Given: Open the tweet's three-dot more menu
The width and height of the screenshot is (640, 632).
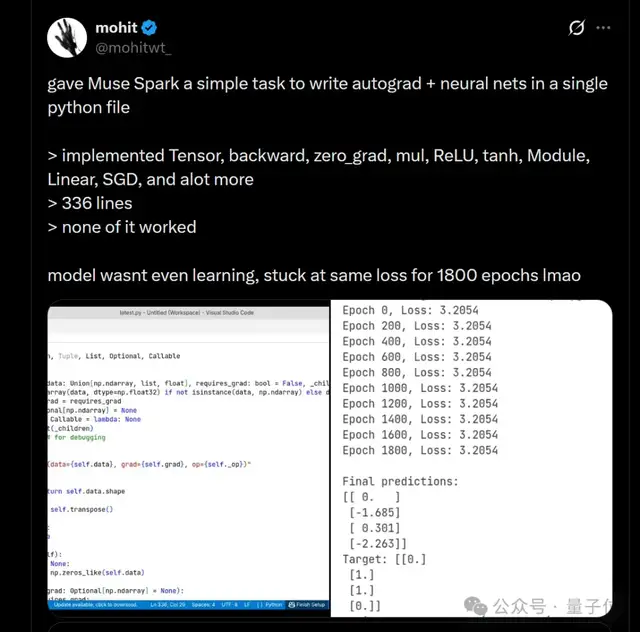Looking at the screenshot, I should tap(603, 28).
